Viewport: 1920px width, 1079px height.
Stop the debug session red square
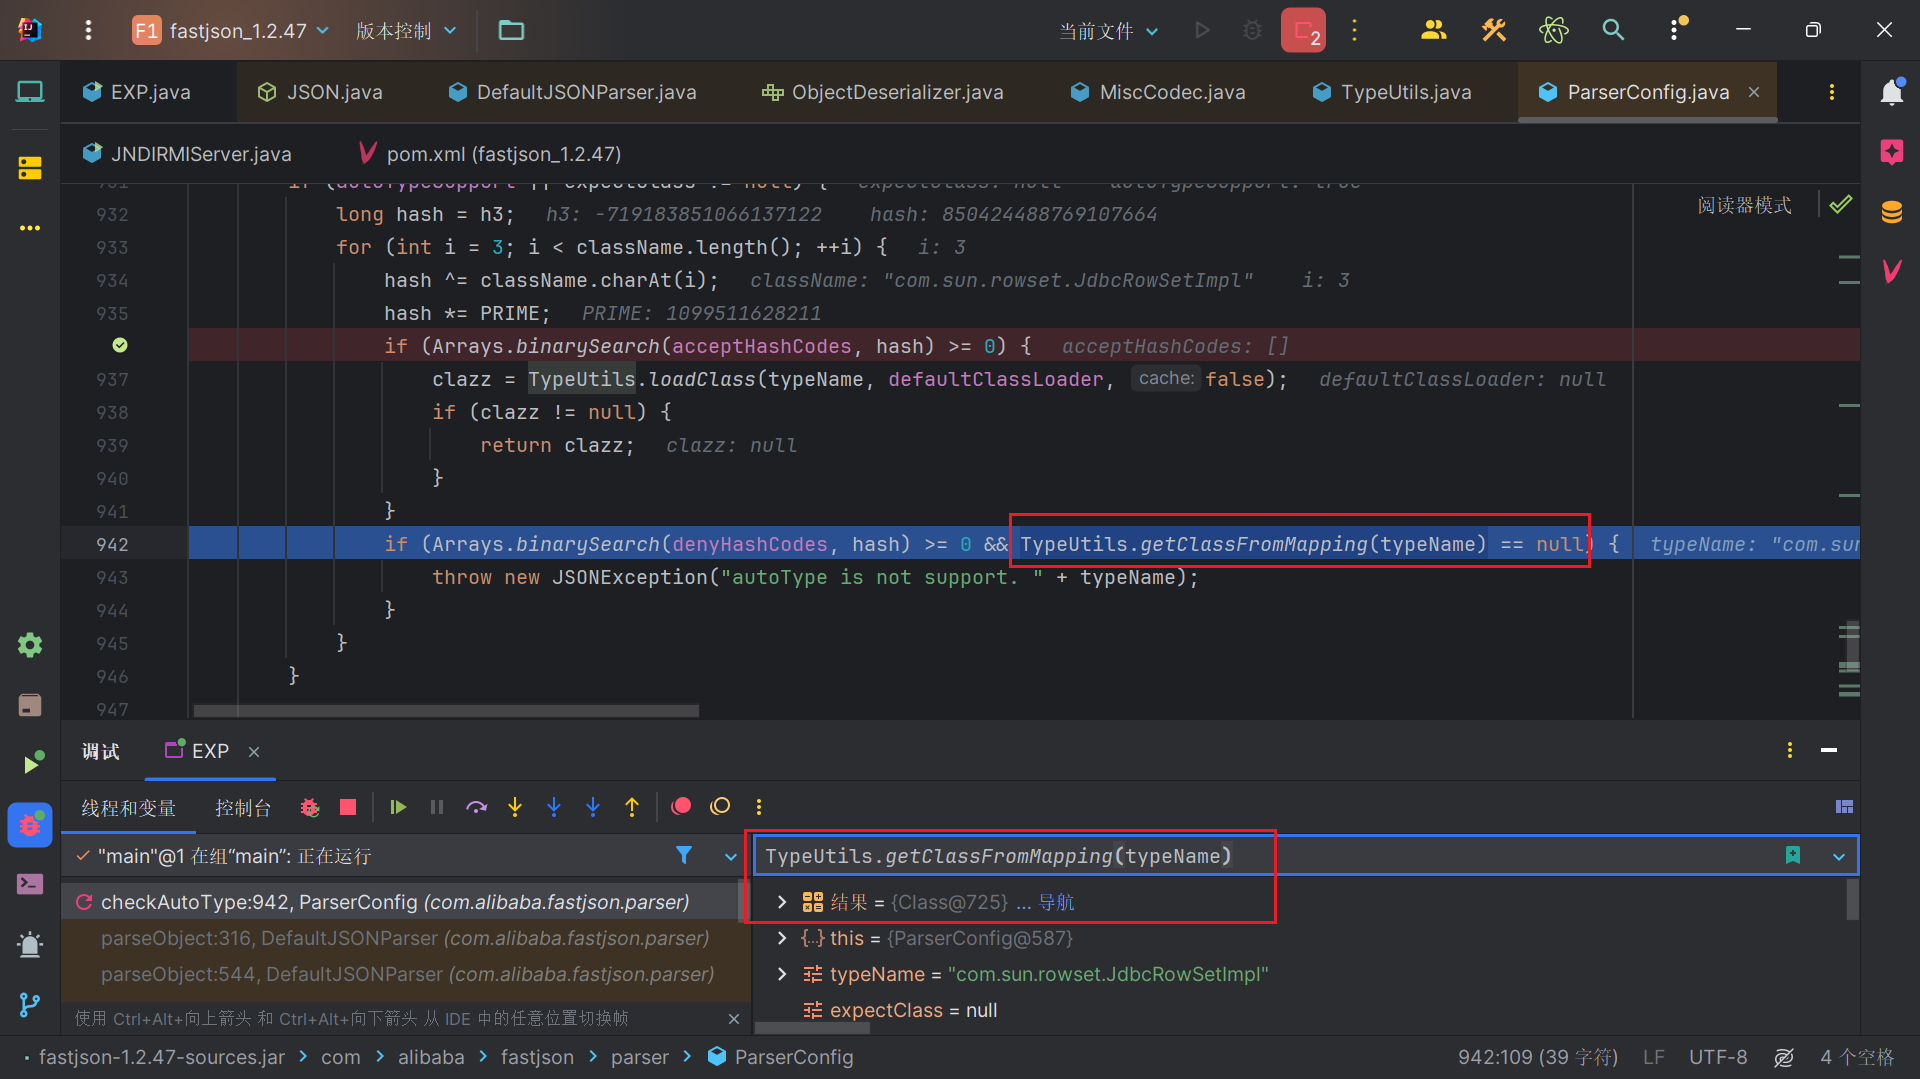[348, 807]
